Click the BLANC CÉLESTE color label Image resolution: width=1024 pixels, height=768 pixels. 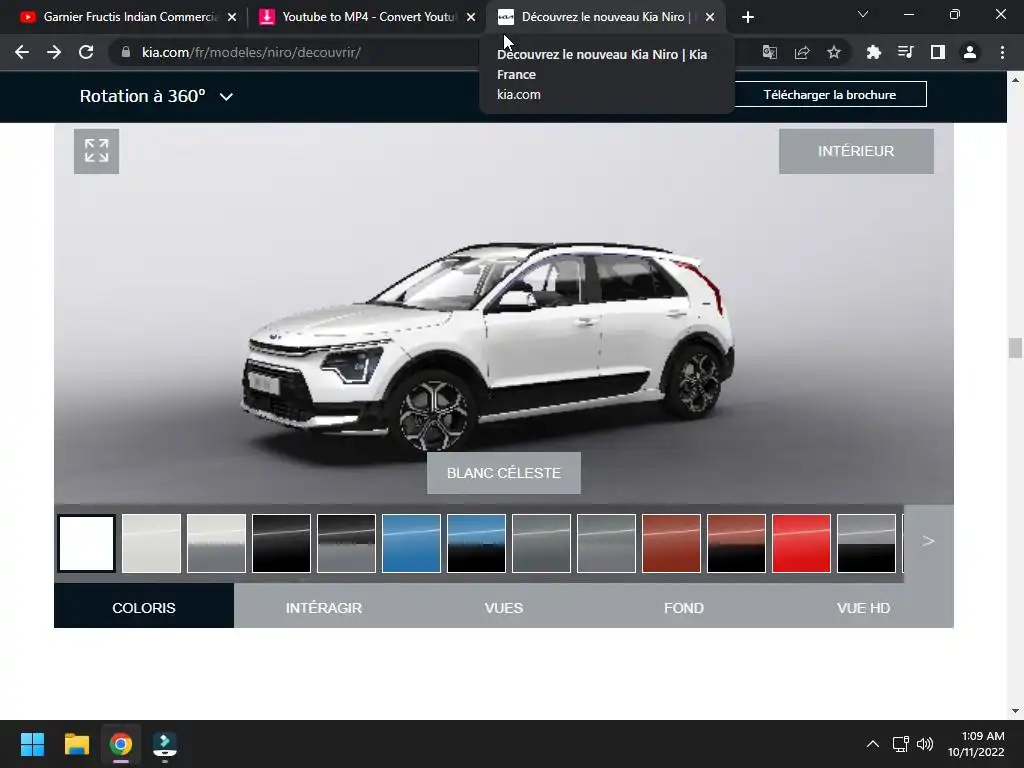click(504, 473)
